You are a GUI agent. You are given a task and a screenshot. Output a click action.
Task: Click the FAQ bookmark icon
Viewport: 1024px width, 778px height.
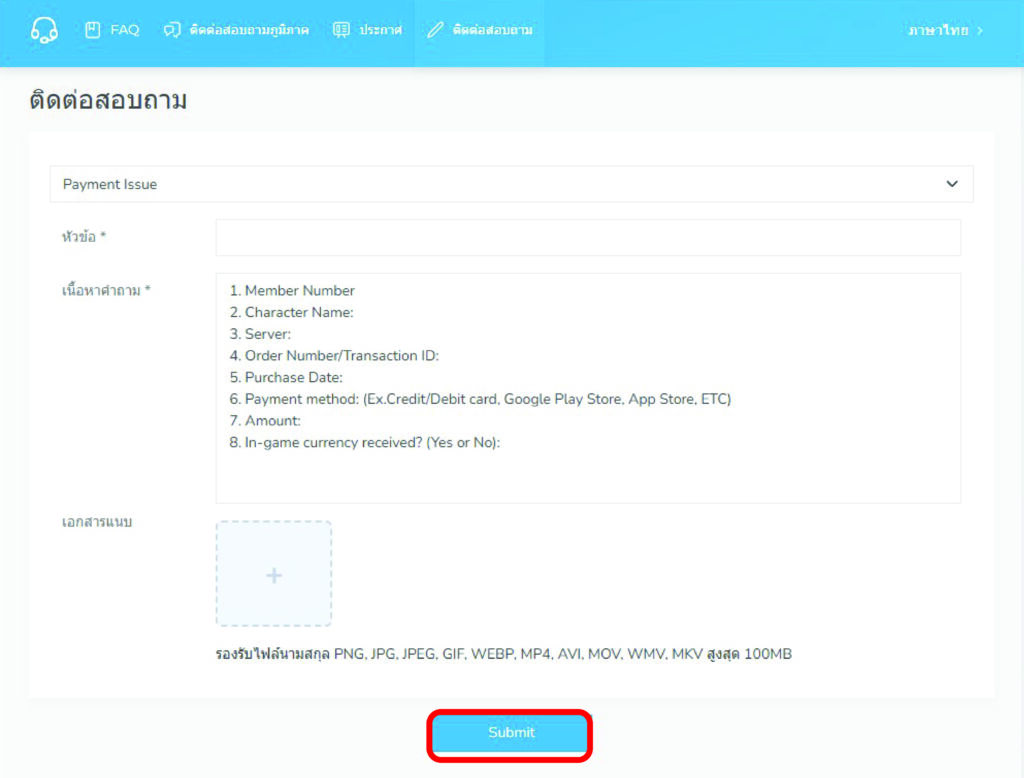pyautogui.click(x=93, y=30)
